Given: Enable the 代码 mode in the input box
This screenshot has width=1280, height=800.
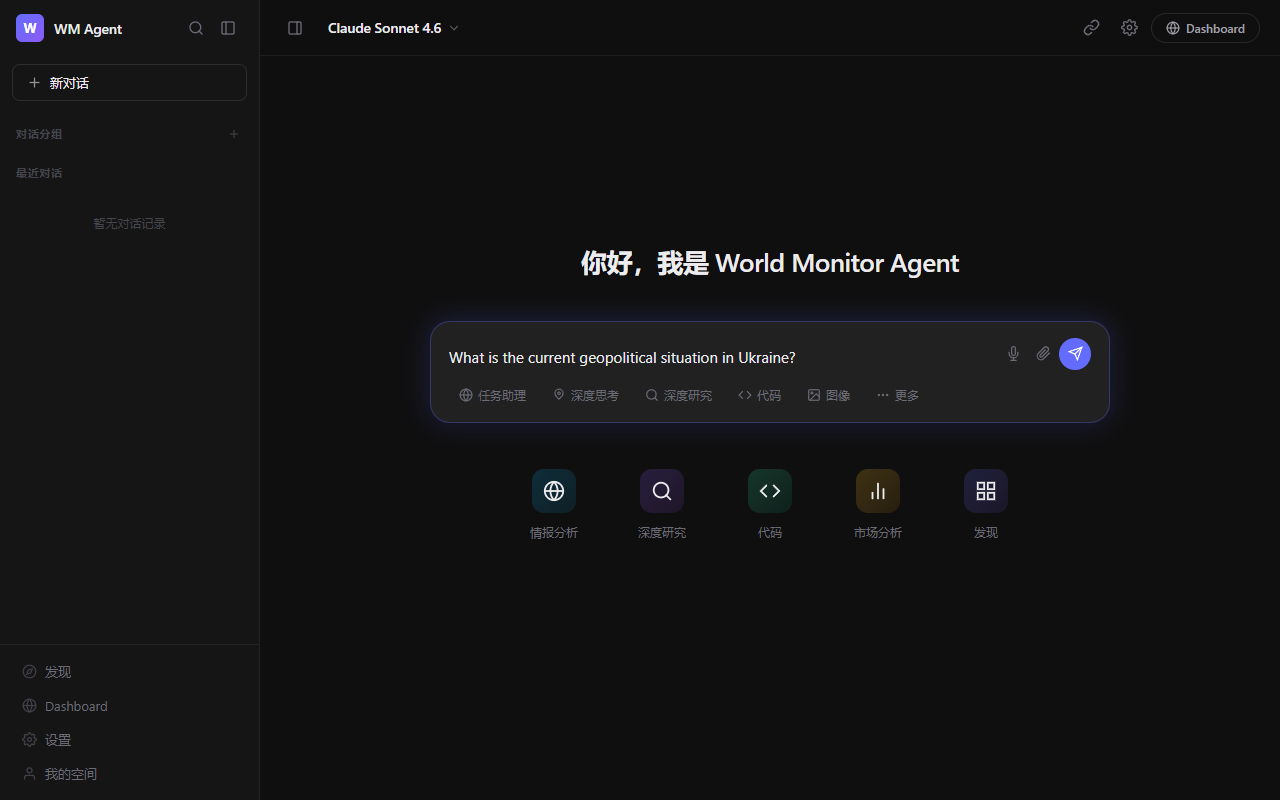Looking at the screenshot, I should pyautogui.click(x=760, y=395).
